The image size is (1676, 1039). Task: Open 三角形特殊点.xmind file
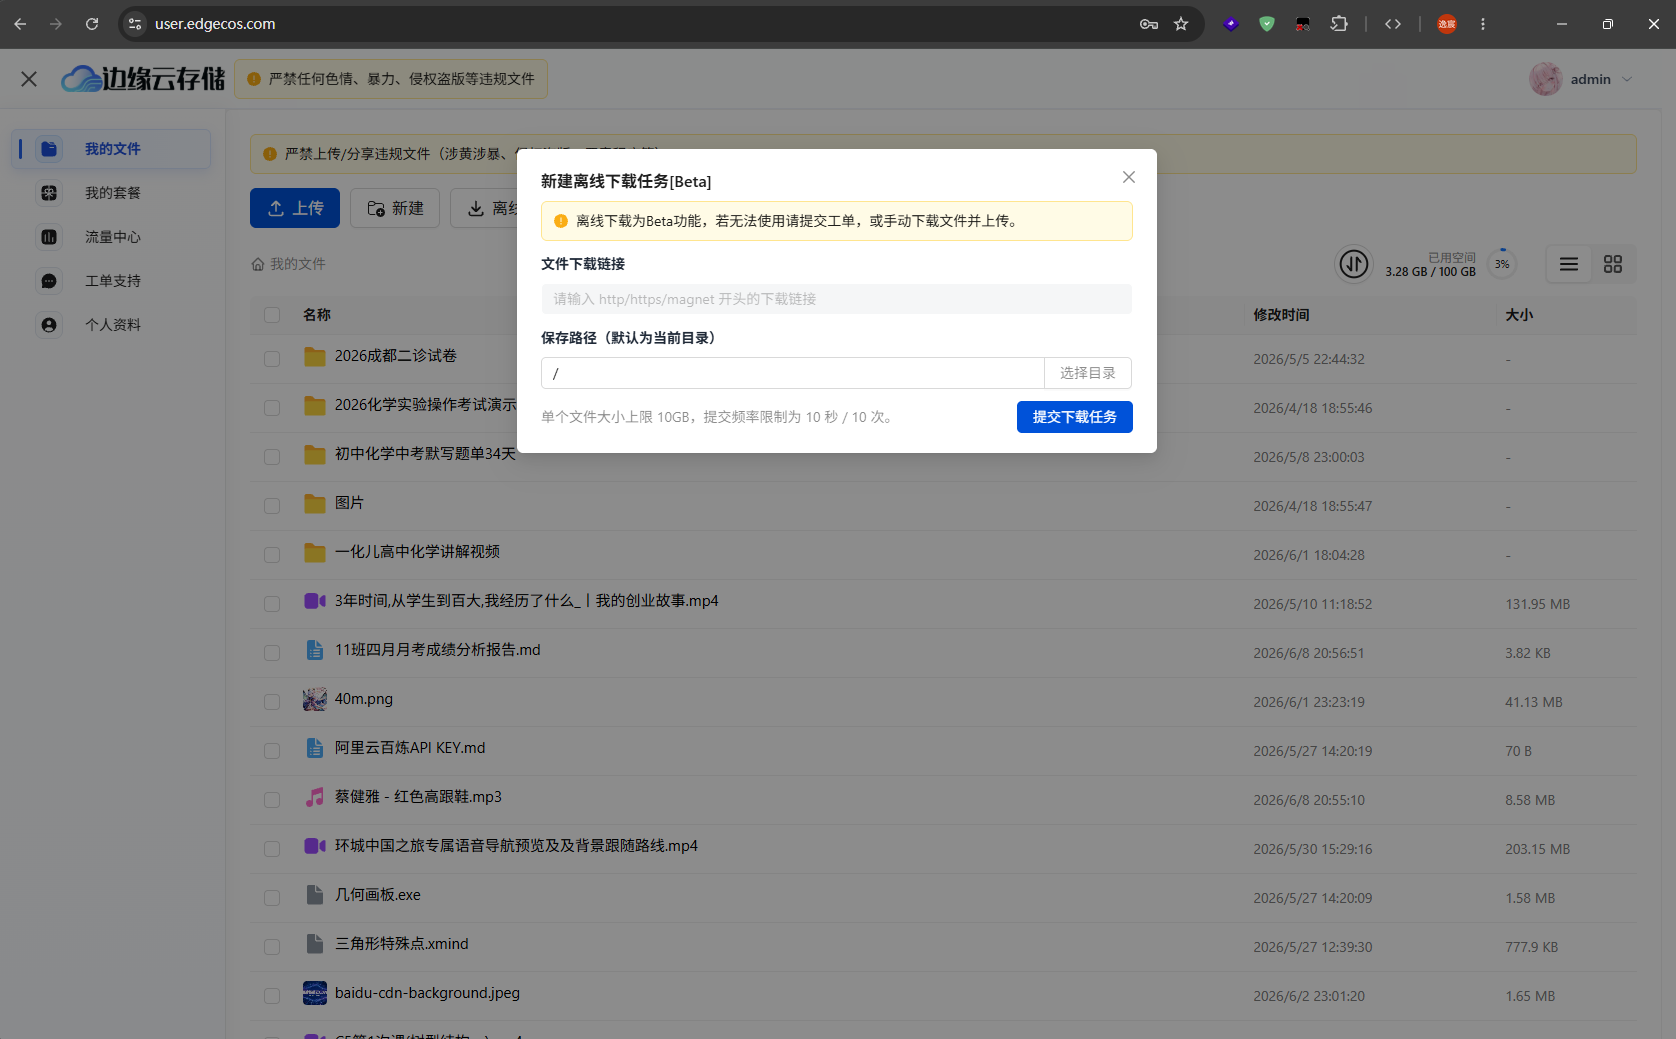click(401, 944)
